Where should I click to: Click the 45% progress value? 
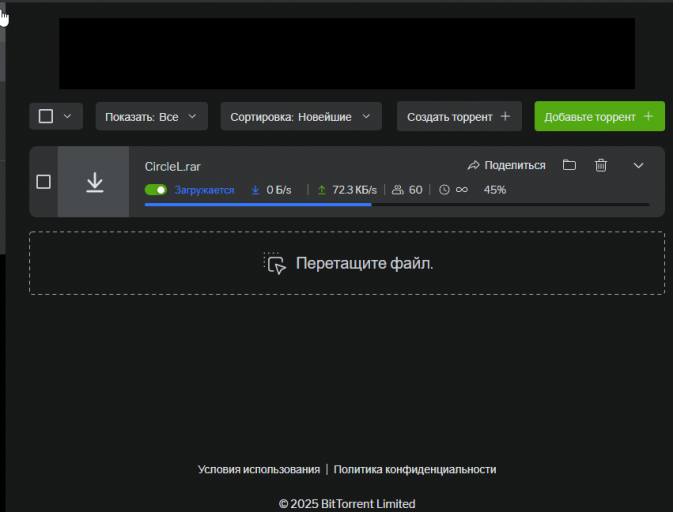click(495, 190)
